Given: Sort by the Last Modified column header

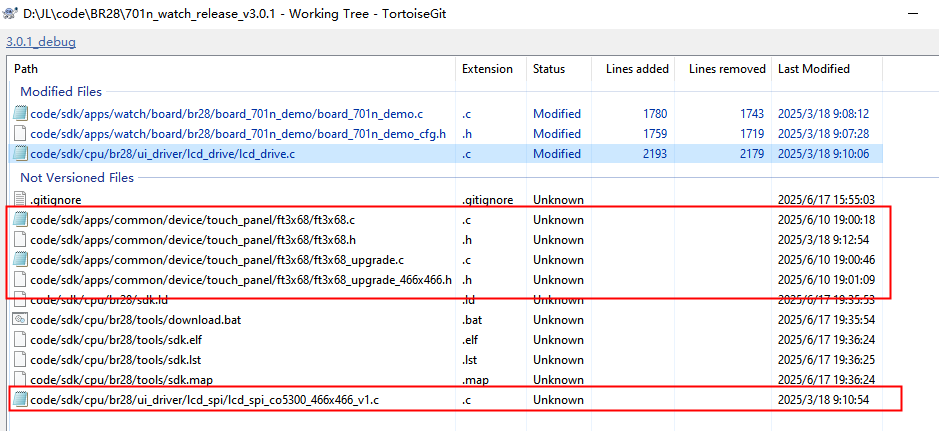Looking at the screenshot, I should click(x=813, y=69).
